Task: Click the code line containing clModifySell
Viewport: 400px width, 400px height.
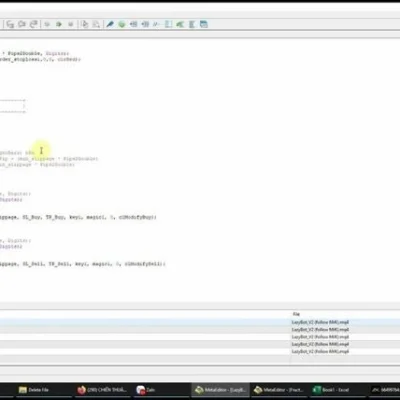Action: tap(83, 264)
